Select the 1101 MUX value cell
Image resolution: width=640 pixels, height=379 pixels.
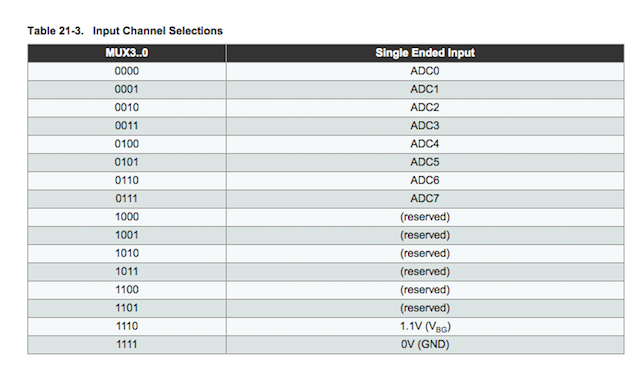pos(127,308)
